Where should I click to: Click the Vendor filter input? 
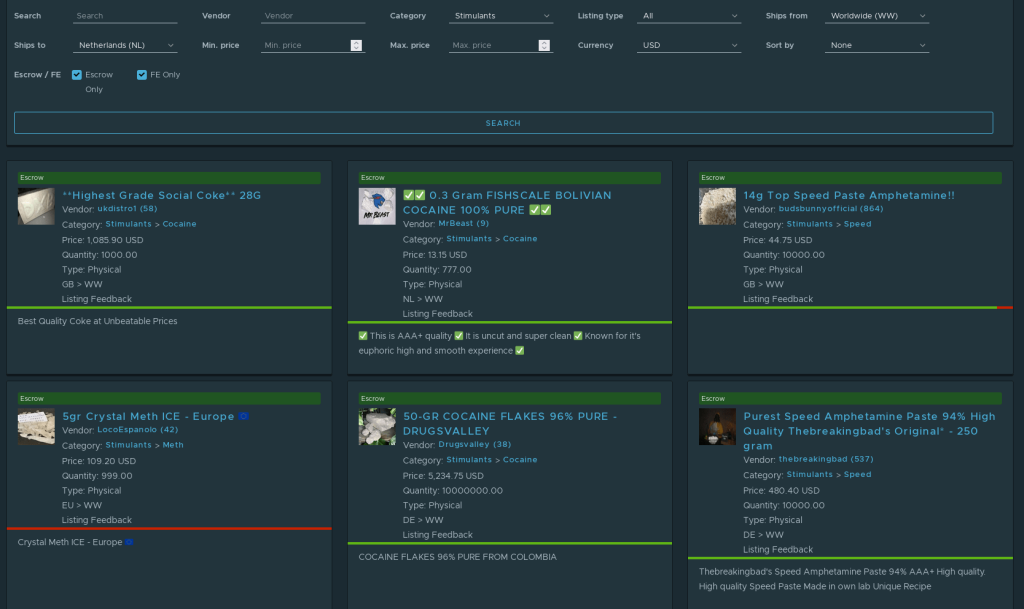[x=313, y=16]
